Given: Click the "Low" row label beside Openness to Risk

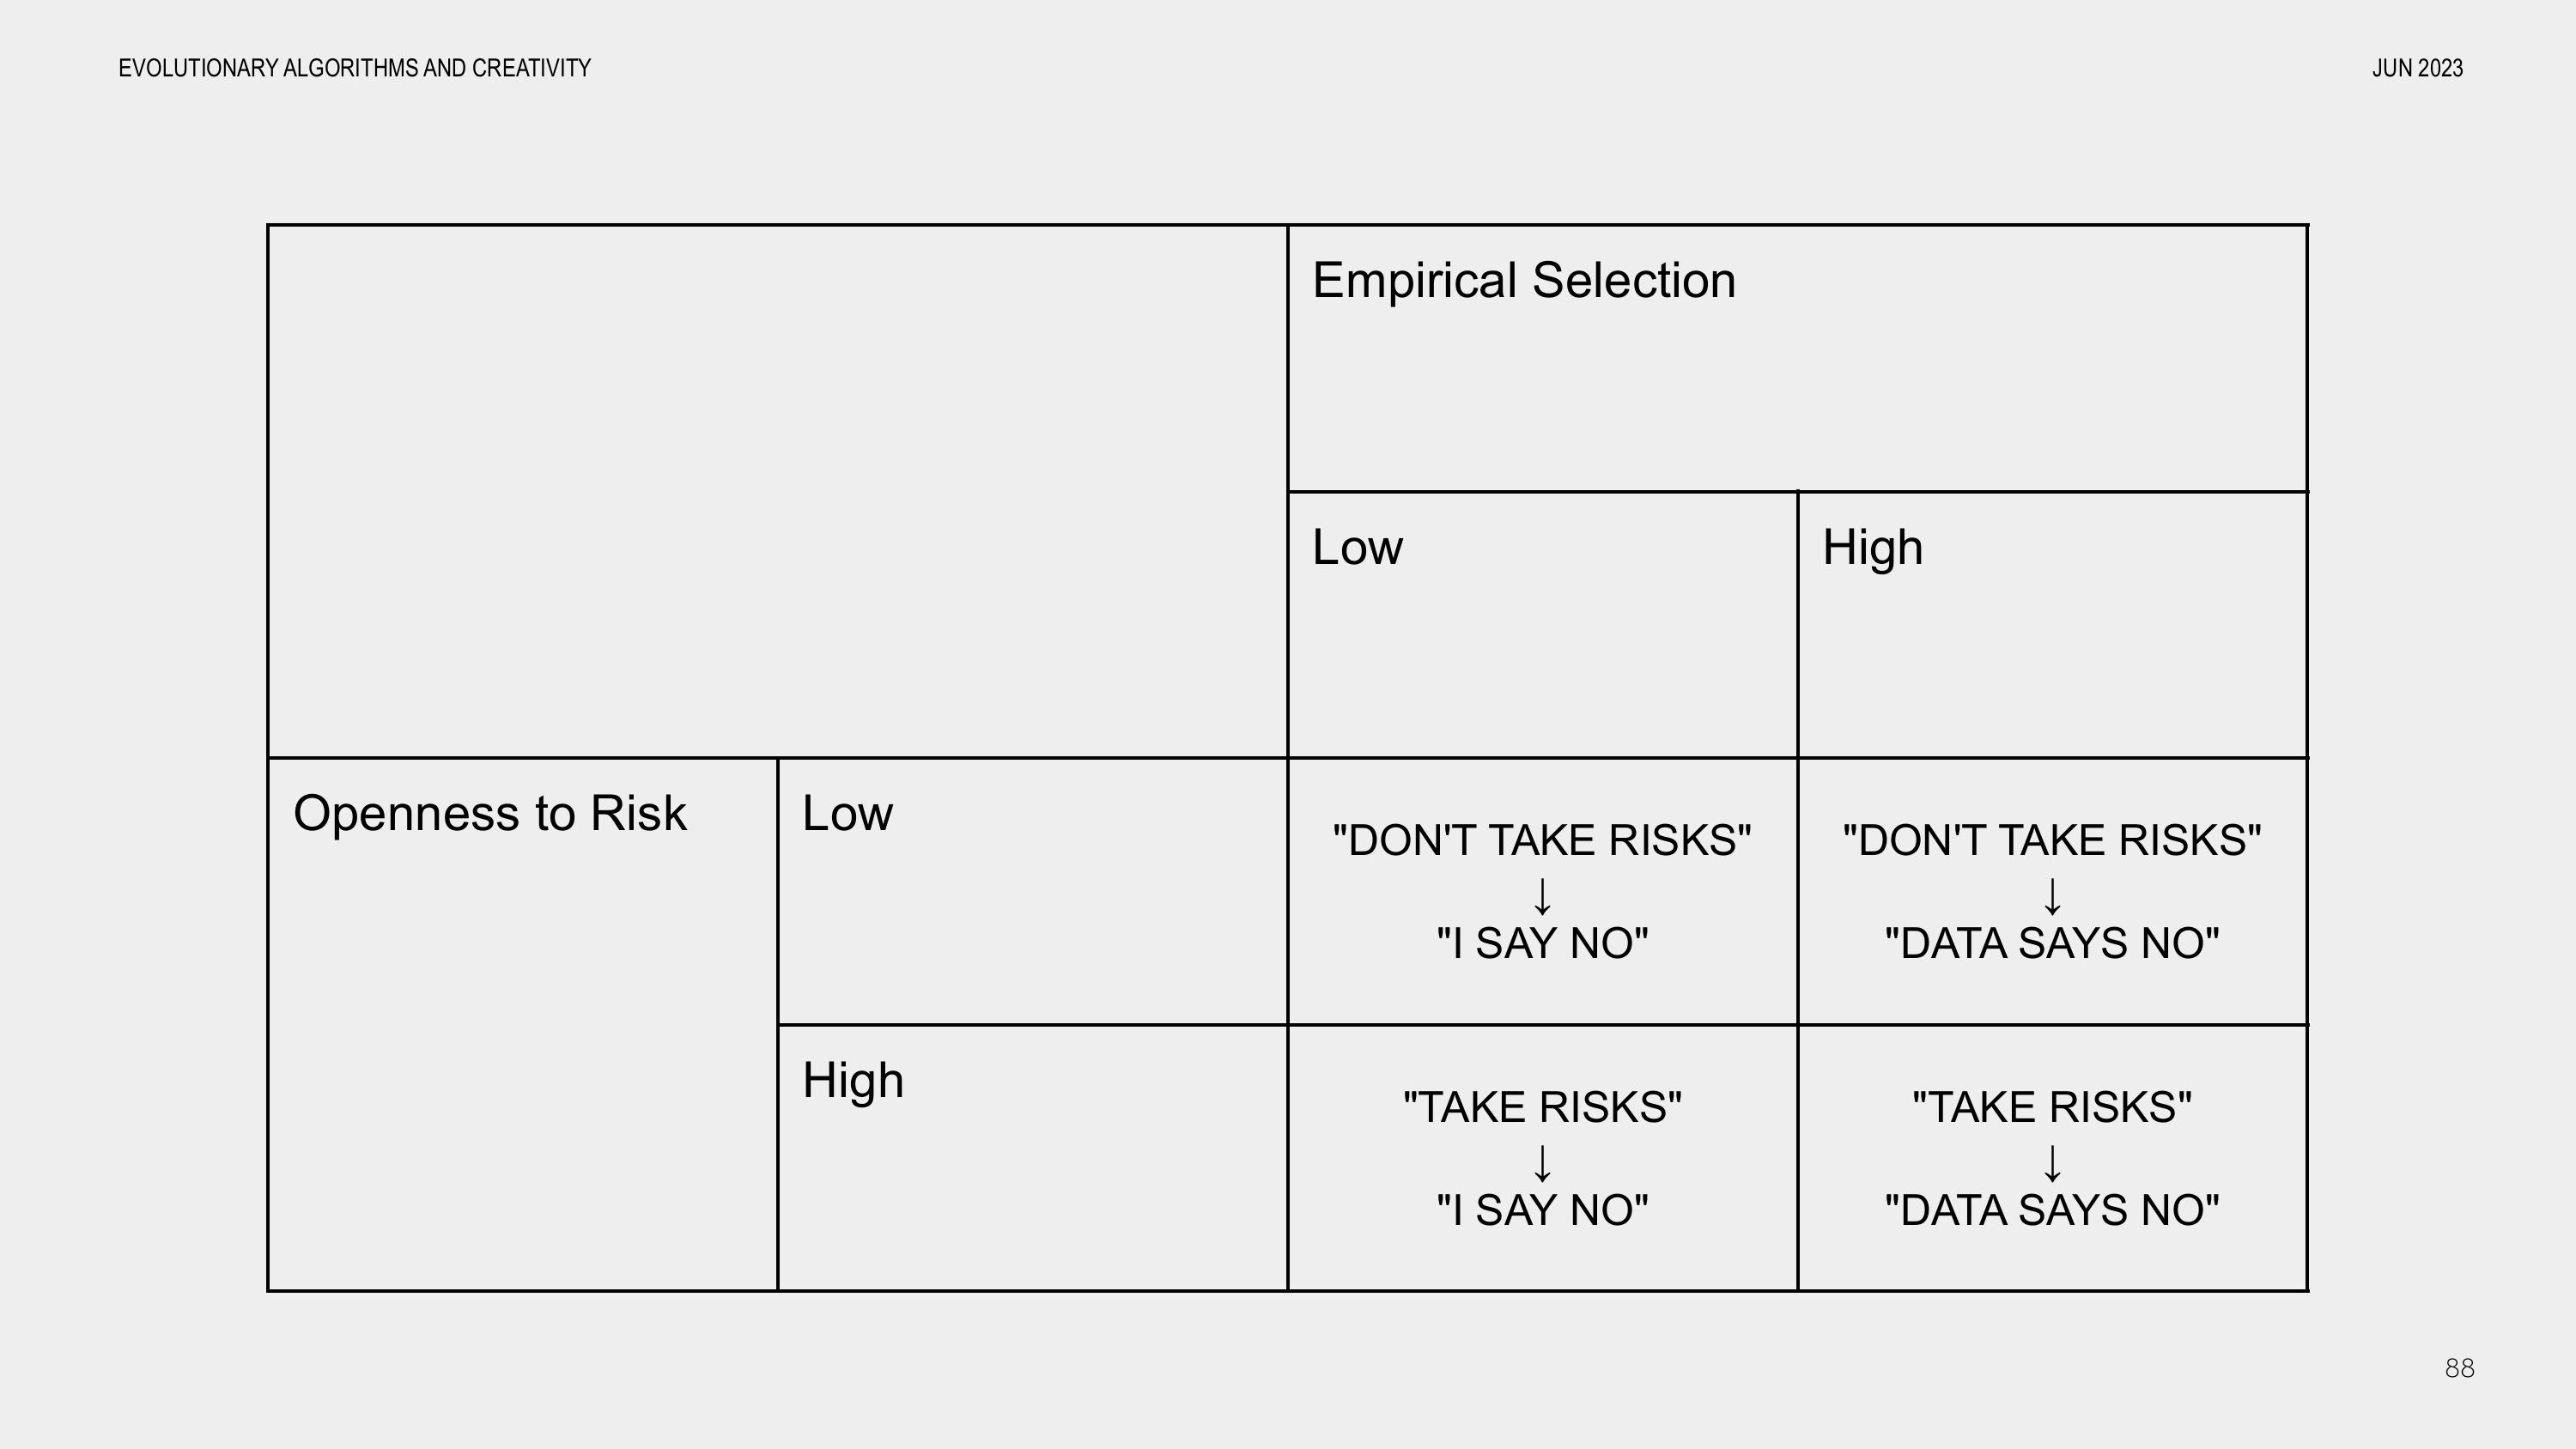Looking at the screenshot, I should (847, 813).
